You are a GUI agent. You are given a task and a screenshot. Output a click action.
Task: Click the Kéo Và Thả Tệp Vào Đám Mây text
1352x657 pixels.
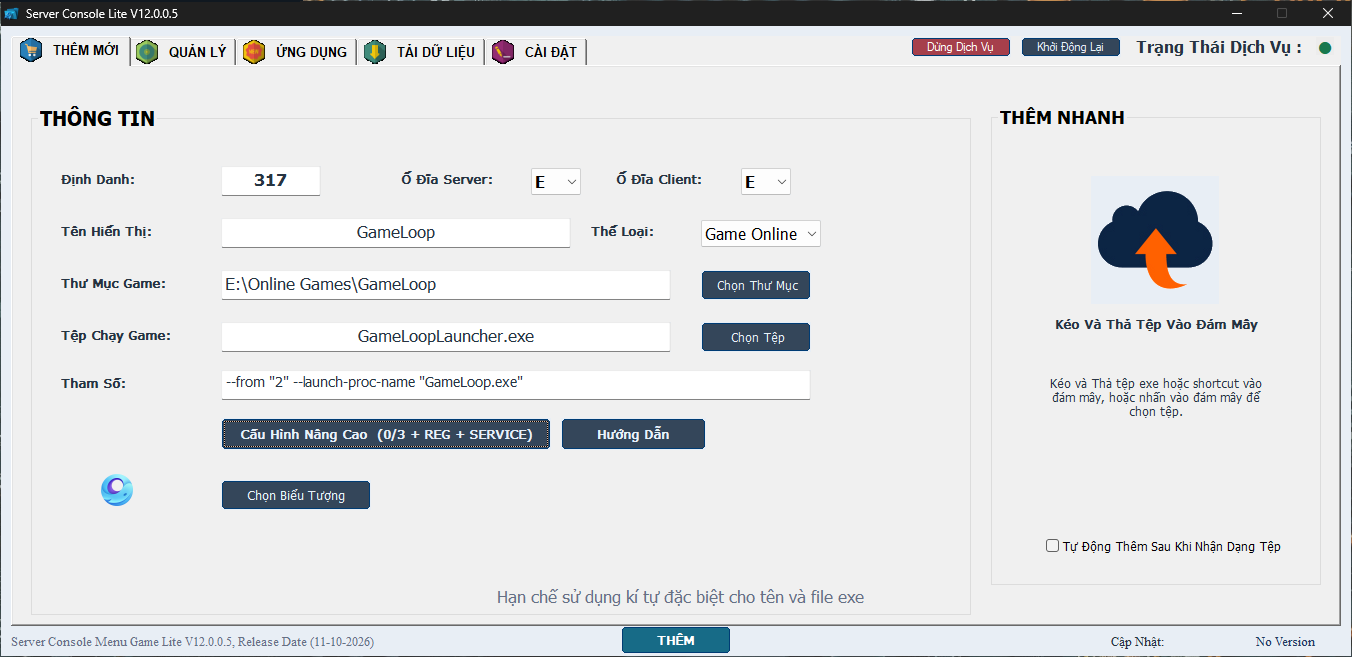(1156, 325)
